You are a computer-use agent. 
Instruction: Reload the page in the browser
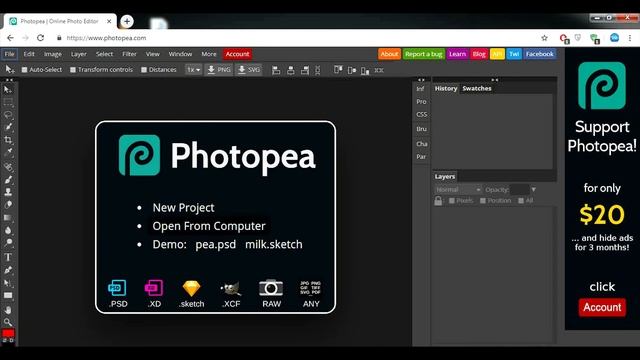40,38
